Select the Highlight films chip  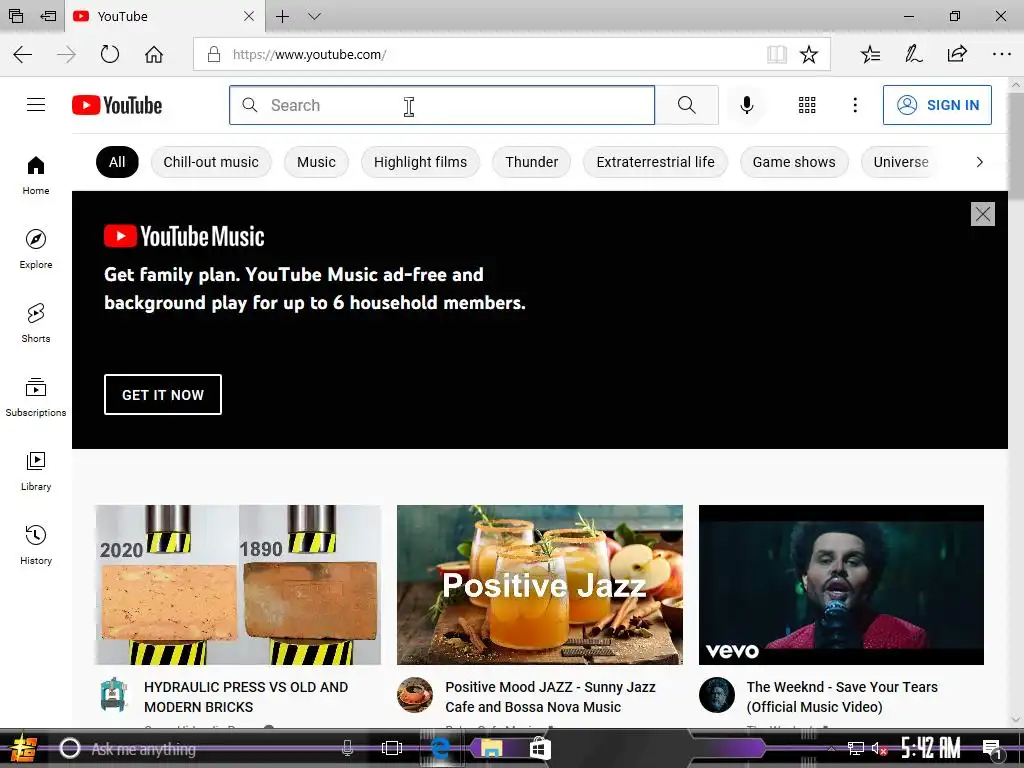tap(421, 162)
